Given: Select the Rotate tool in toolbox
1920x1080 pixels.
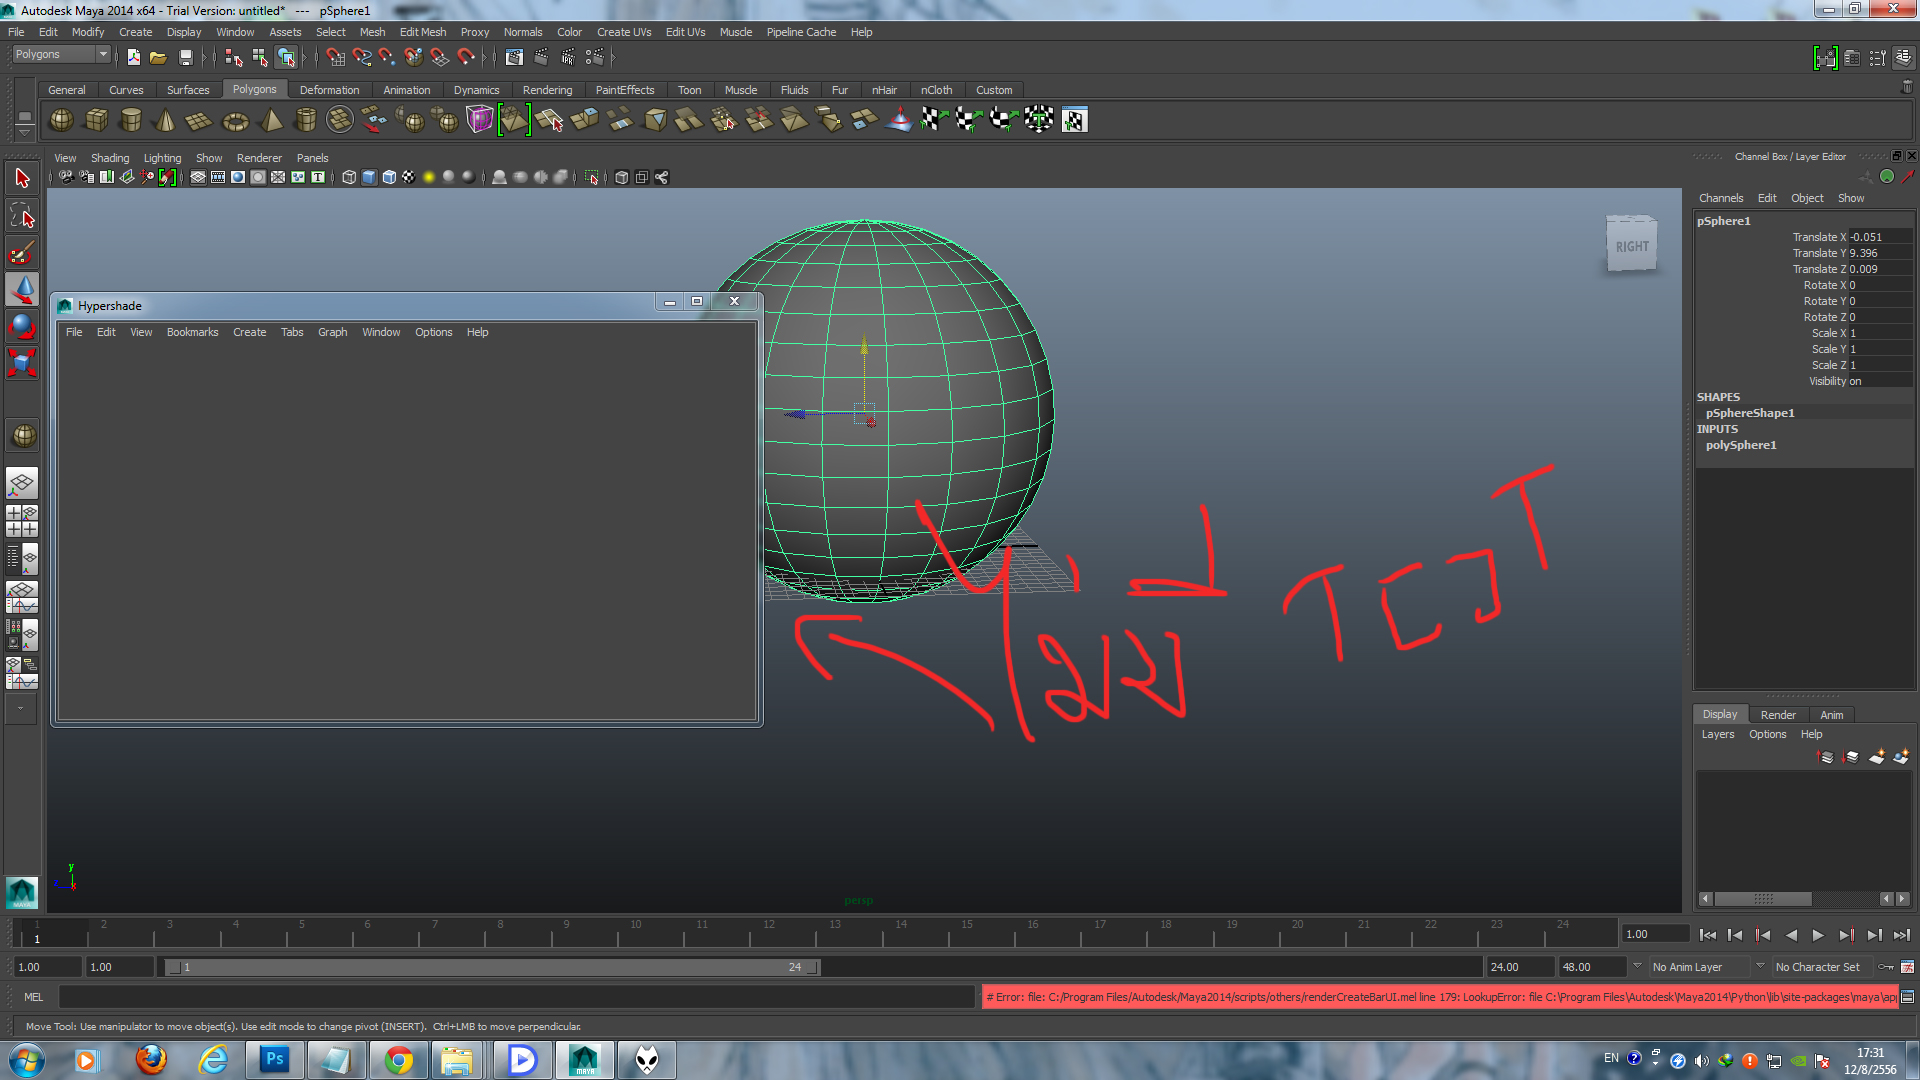Looking at the screenshot, I should point(22,327).
